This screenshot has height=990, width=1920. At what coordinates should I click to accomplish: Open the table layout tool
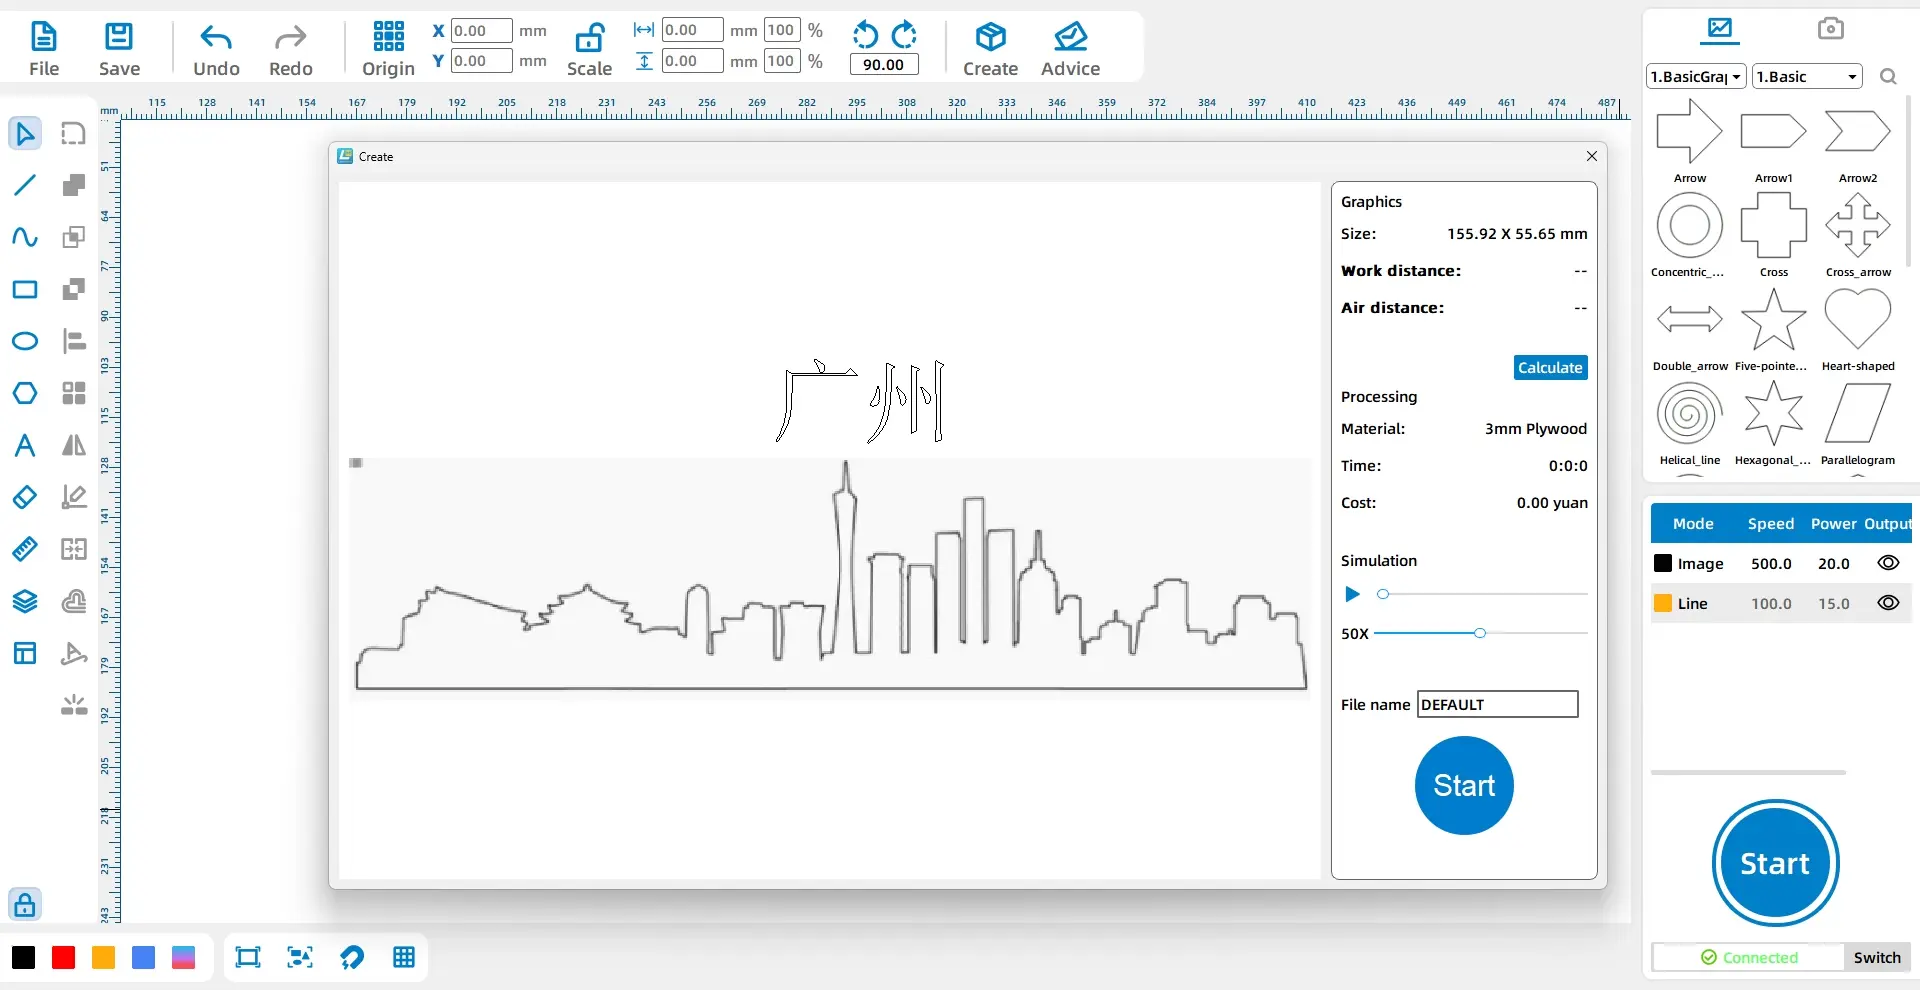[25, 653]
